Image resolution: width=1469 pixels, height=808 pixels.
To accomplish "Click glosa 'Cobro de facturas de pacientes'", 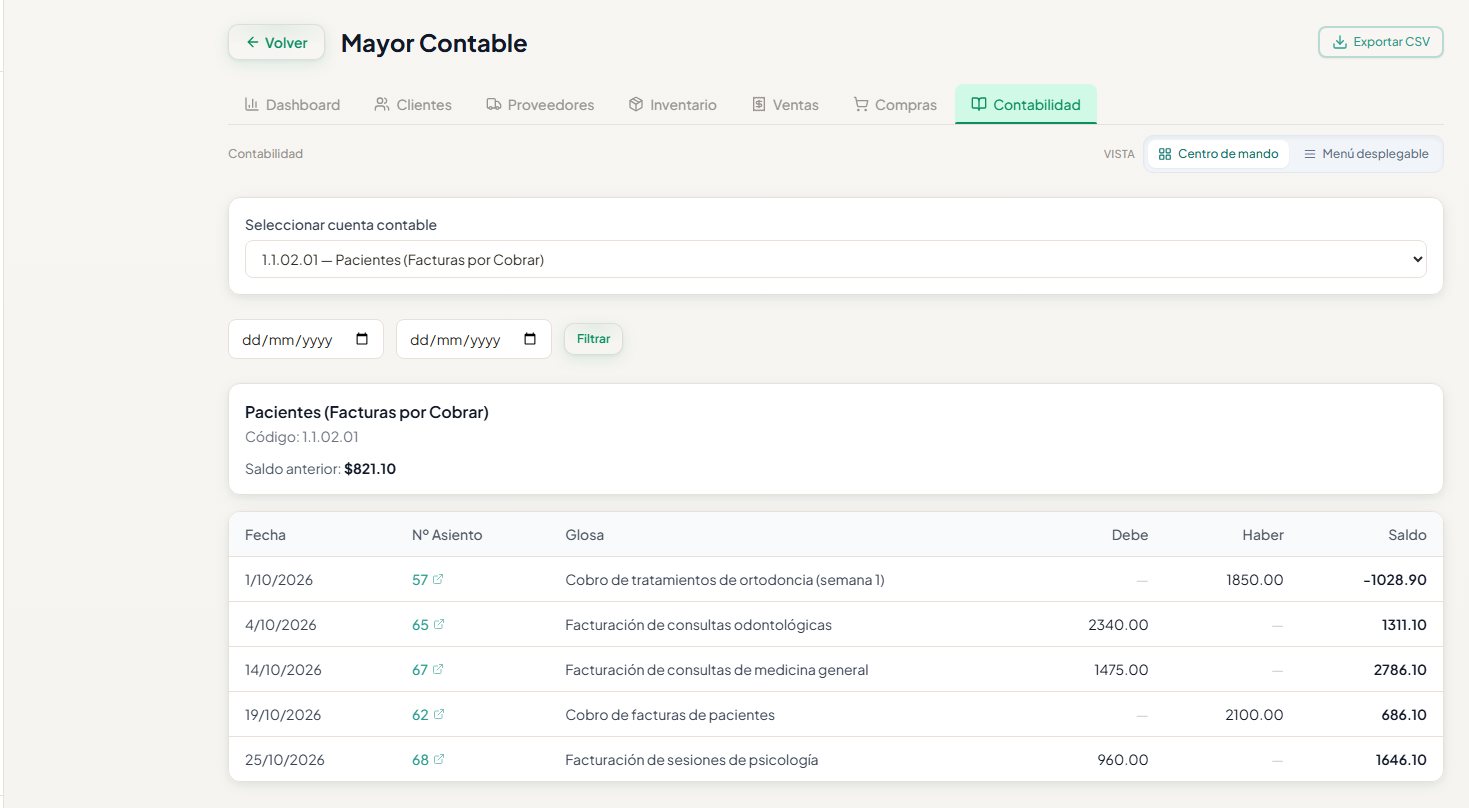I will point(670,714).
